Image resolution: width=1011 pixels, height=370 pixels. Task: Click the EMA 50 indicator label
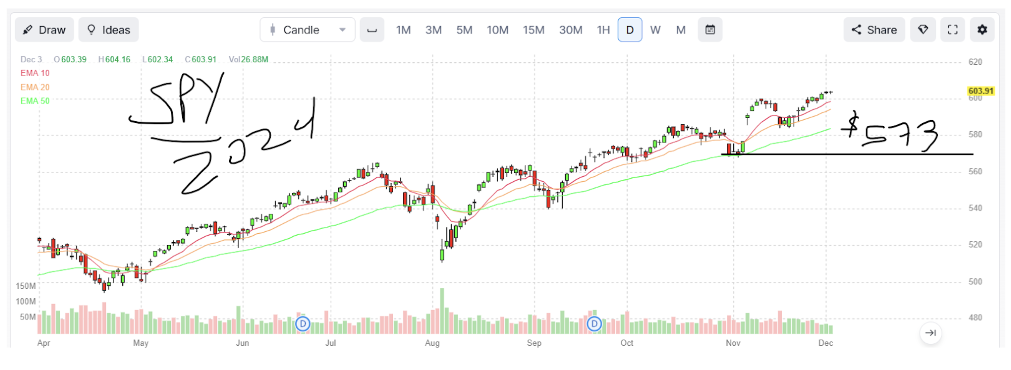35,101
